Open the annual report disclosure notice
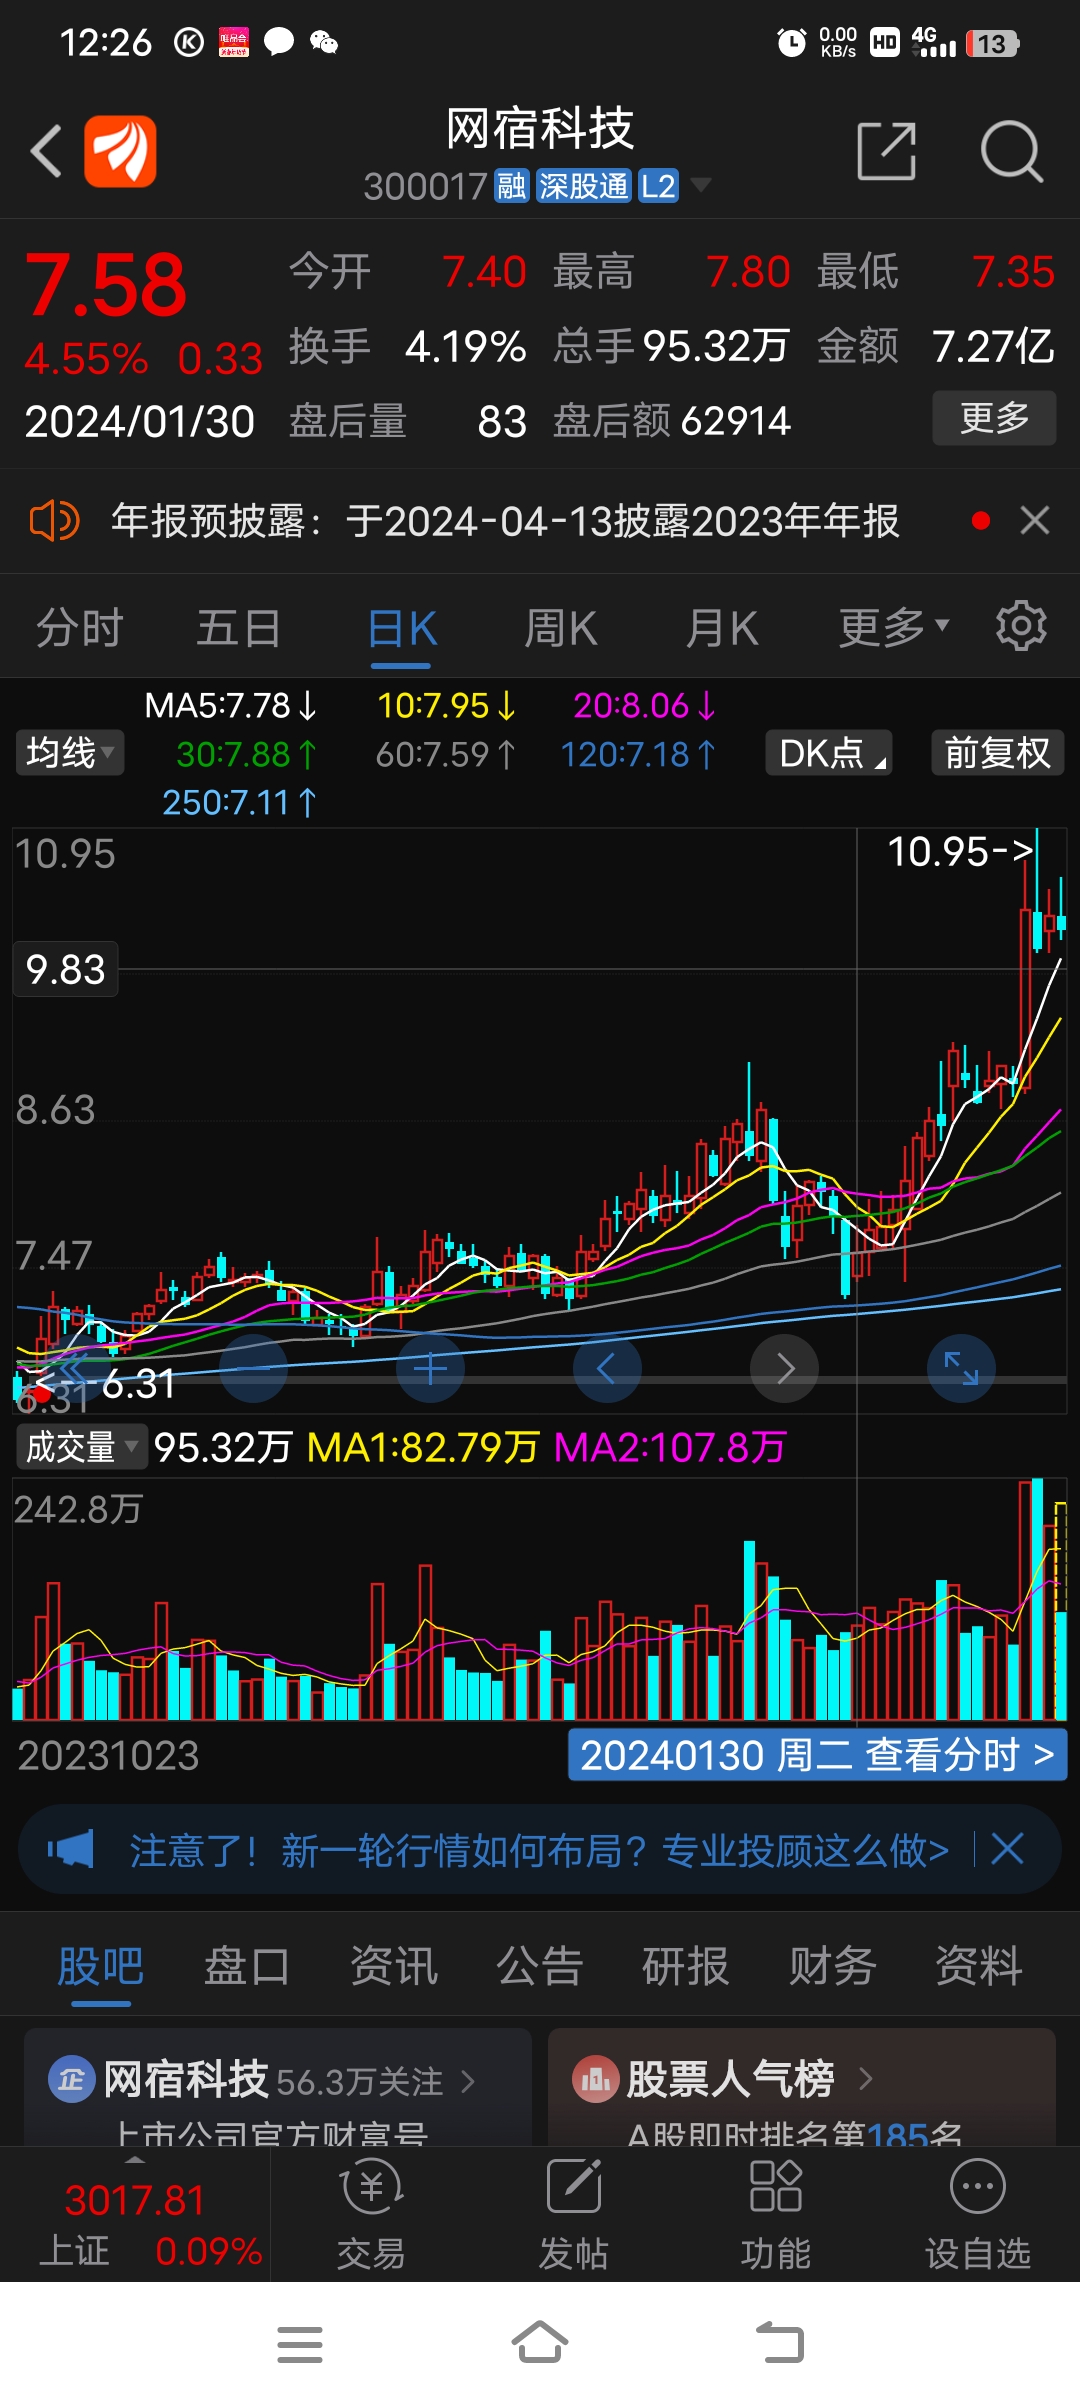This screenshot has width=1080, height=2408. pos(505,521)
